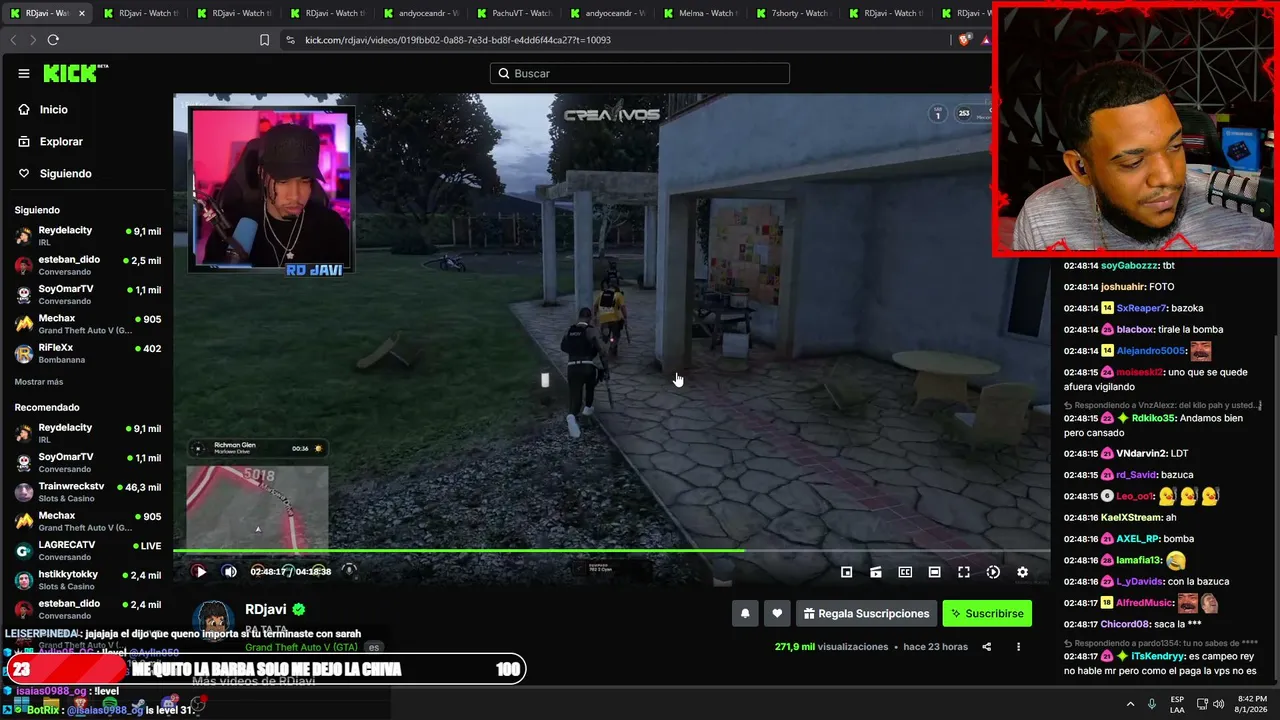Image resolution: width=1280 pixels, height=720 pixels.
Task: Enable notifications with the bell button
Action: (x=745, y=613)
